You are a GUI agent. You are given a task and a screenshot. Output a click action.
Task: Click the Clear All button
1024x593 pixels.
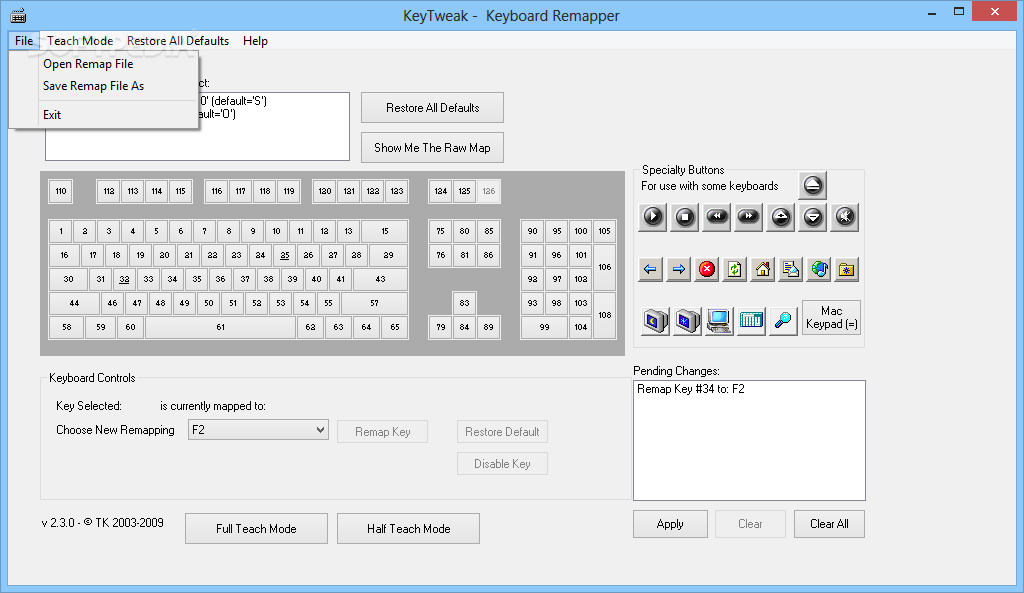[829, 524]
